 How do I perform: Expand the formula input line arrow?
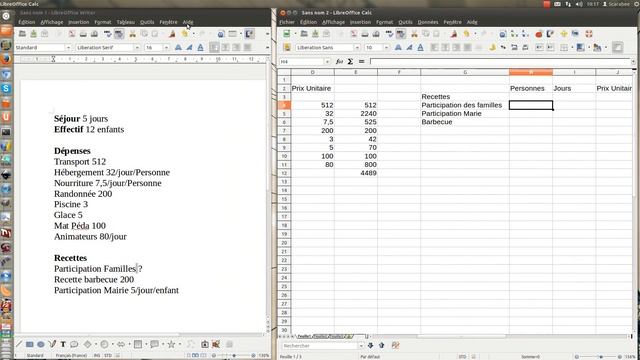coord(633,62)
